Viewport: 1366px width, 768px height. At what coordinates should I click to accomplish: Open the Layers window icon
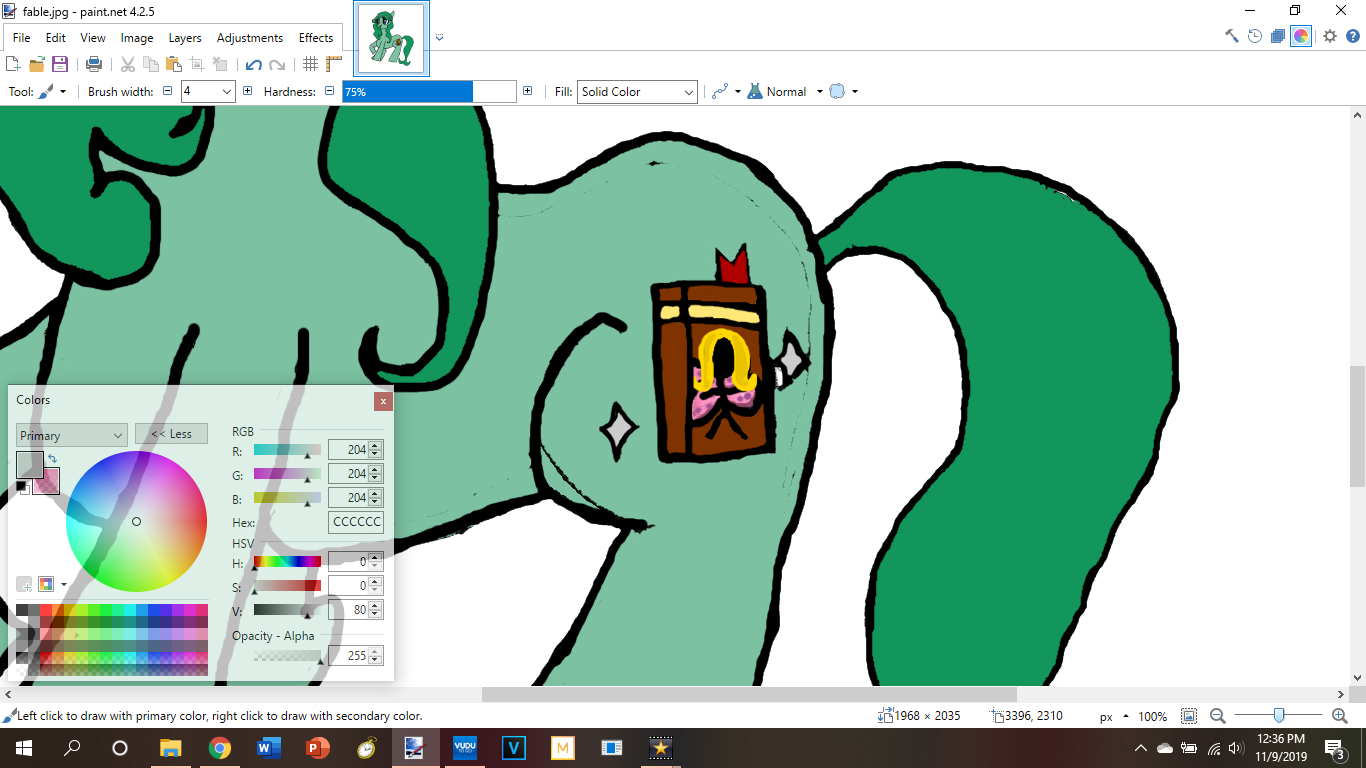tap(1278, 36)
